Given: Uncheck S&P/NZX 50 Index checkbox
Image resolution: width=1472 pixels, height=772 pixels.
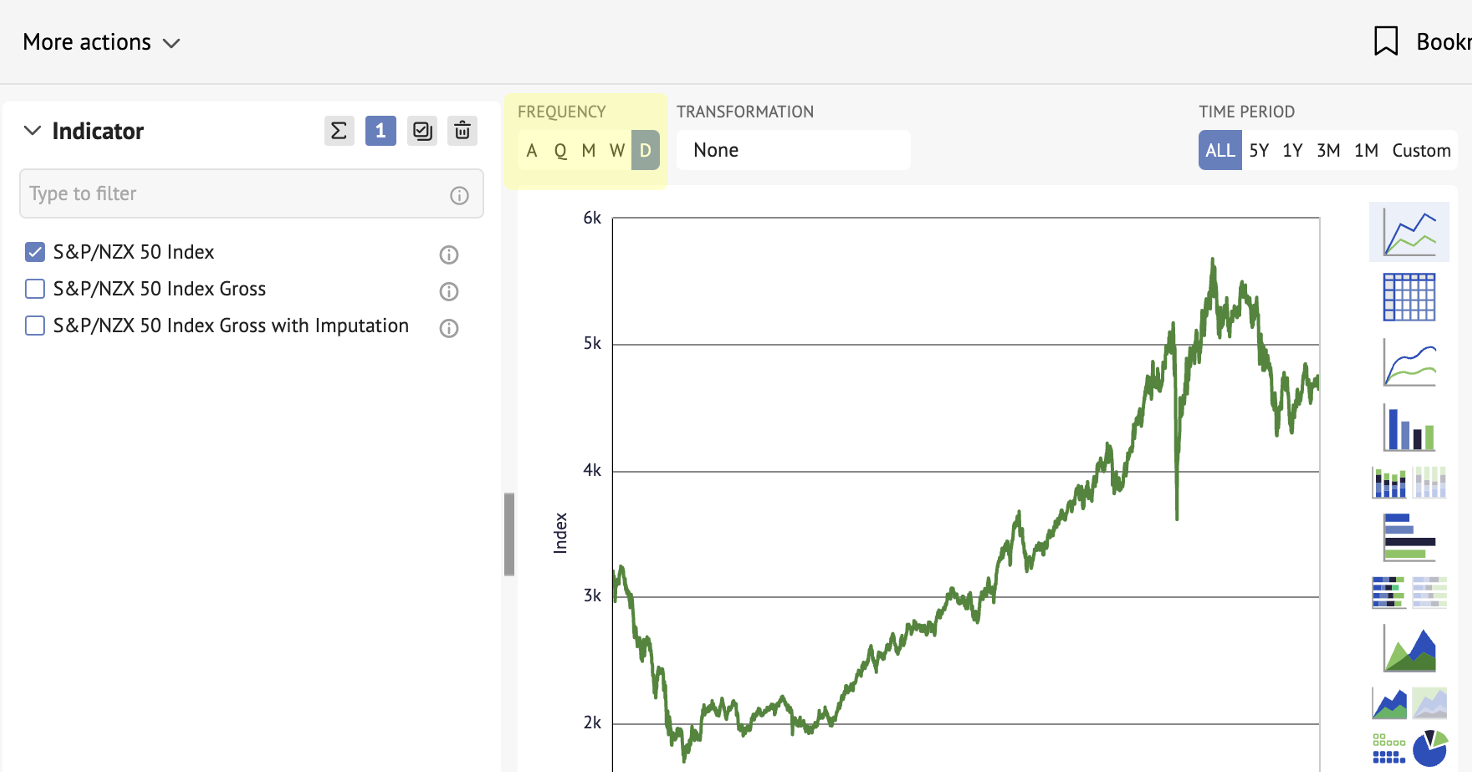Looking at the screenshot, I should pyautogui.click(x=35, y=252).
